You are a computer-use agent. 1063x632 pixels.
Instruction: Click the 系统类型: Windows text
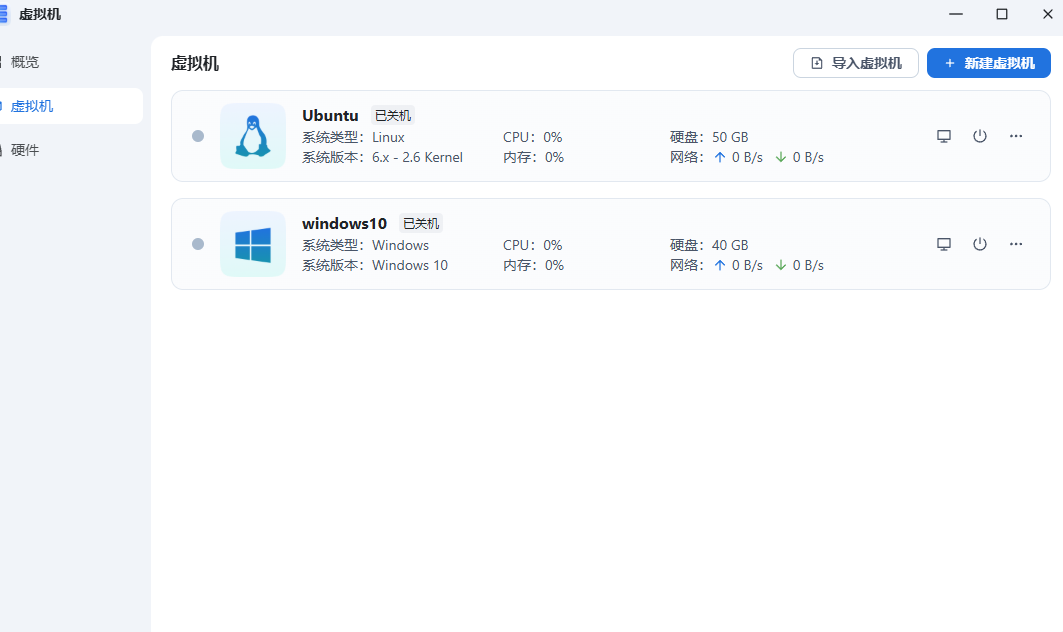point(365,245)
